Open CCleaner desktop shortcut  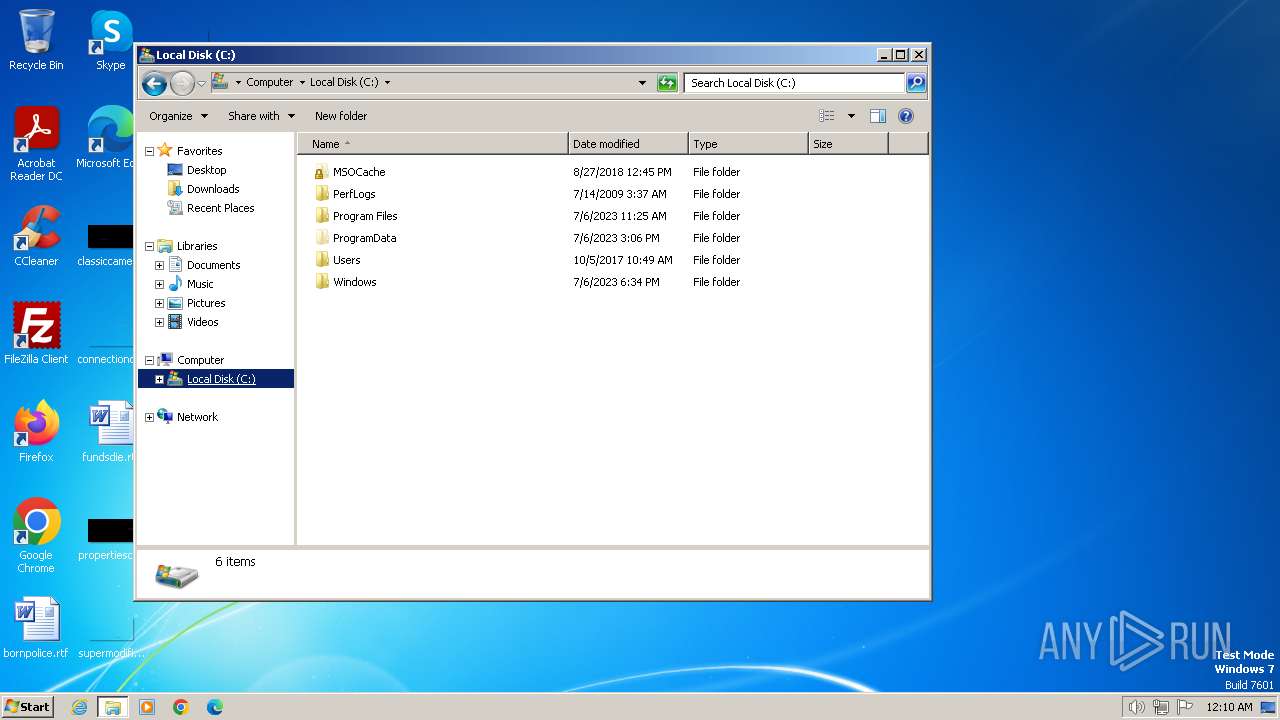36,236
